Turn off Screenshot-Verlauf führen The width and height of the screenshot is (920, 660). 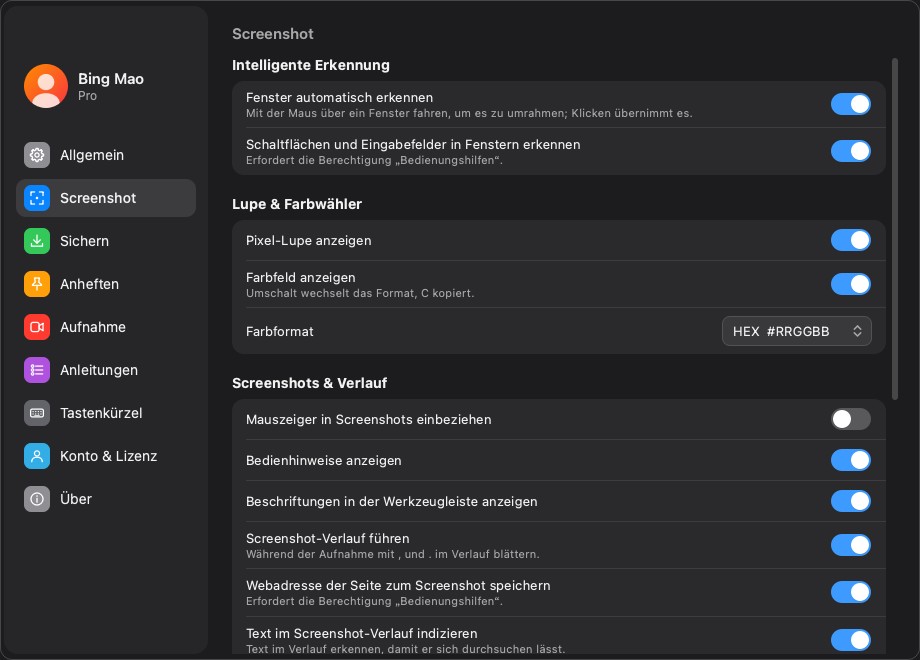pos(850,546)
